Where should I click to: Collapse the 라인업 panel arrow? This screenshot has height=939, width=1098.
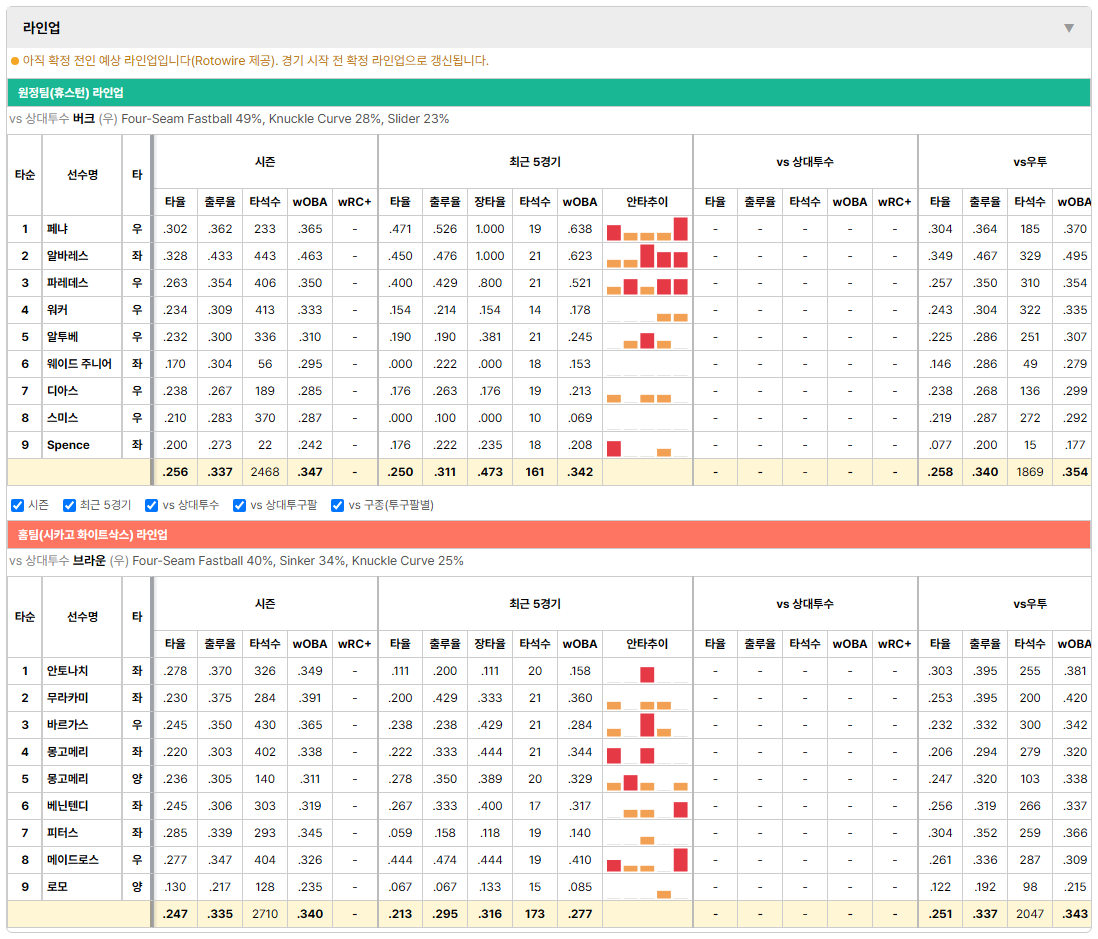click(1069, 28)
